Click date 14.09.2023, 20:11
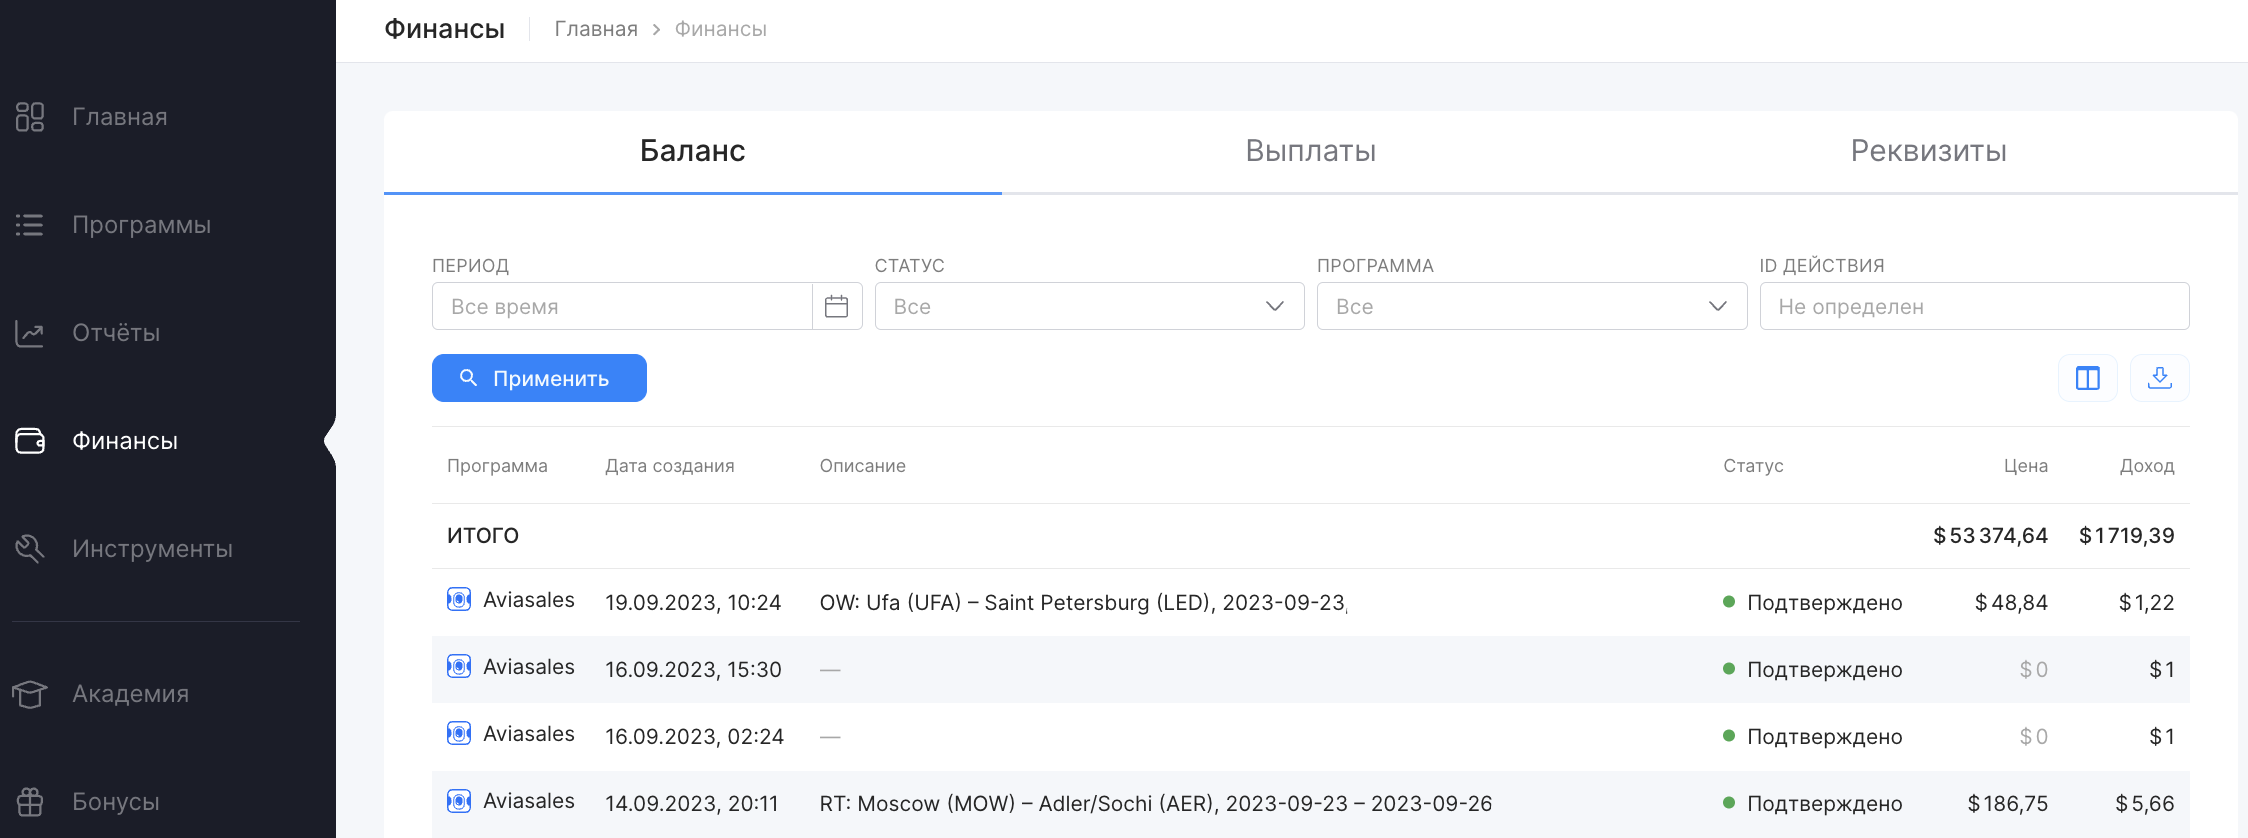The height and width of the screenshot is (838, 2248). pos(692,804)
